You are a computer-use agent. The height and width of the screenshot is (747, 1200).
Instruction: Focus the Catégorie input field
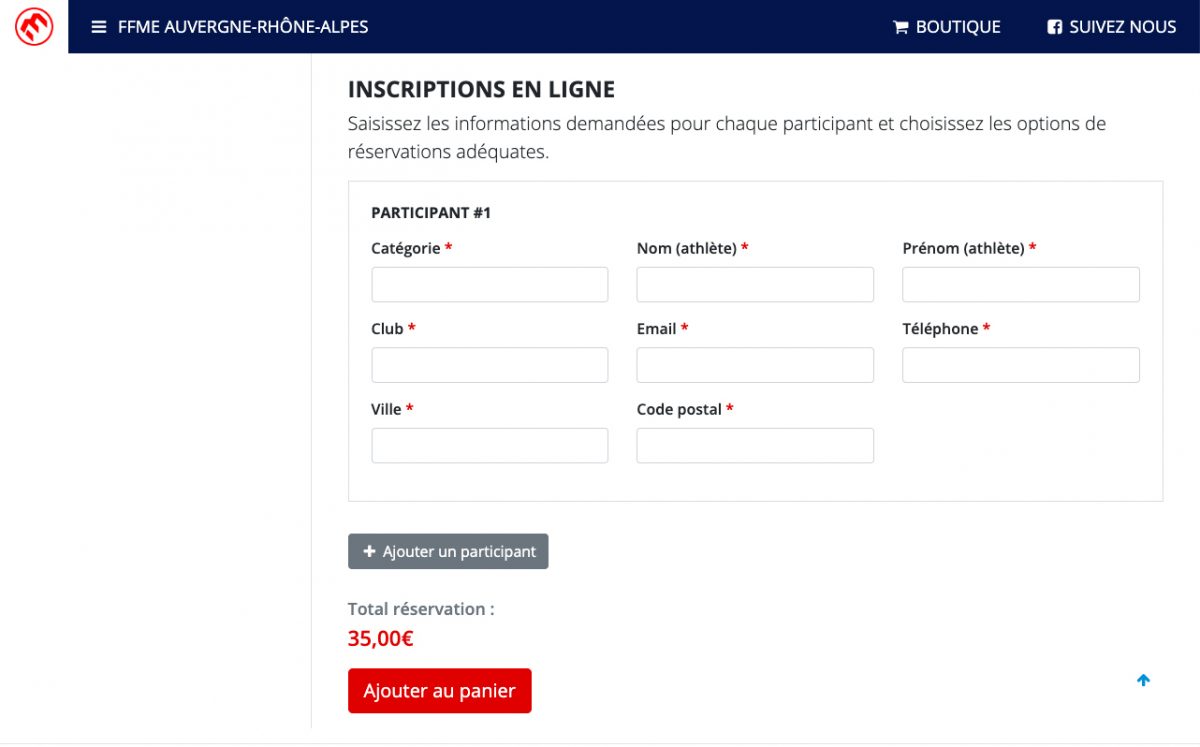(x=489, y=285)
